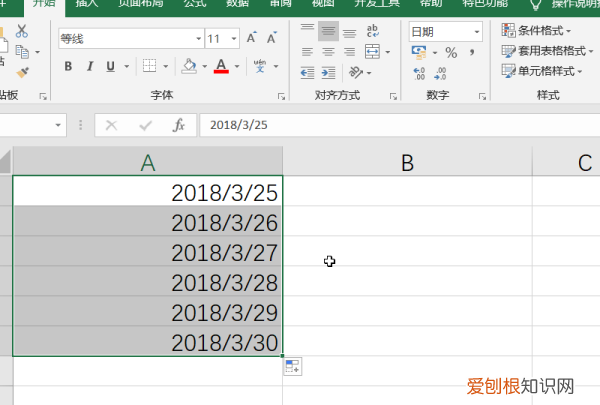Open 套用表格格式 table format menu
This screenshot has width=600, height=405.
[x=548, y=51]
